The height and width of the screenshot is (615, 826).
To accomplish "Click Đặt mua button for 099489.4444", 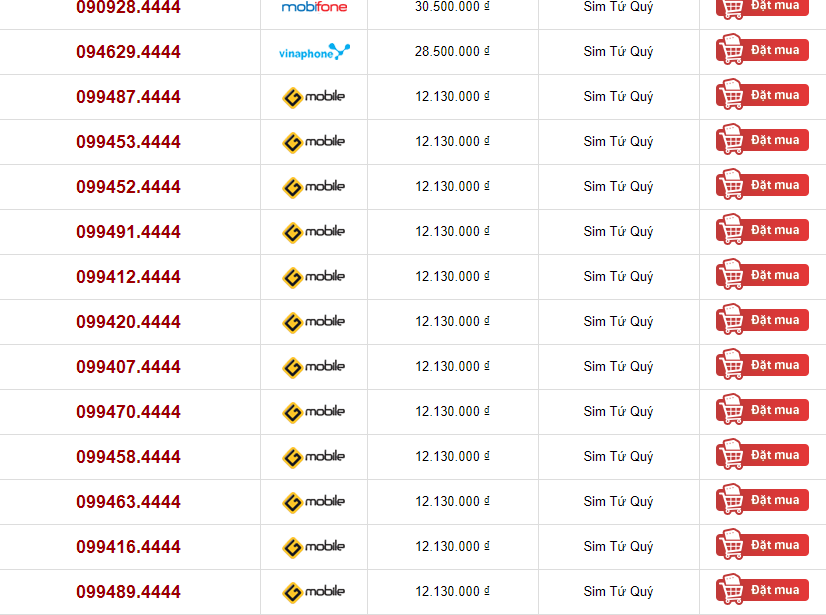I will pyautogui.click(x=762, y=589).
